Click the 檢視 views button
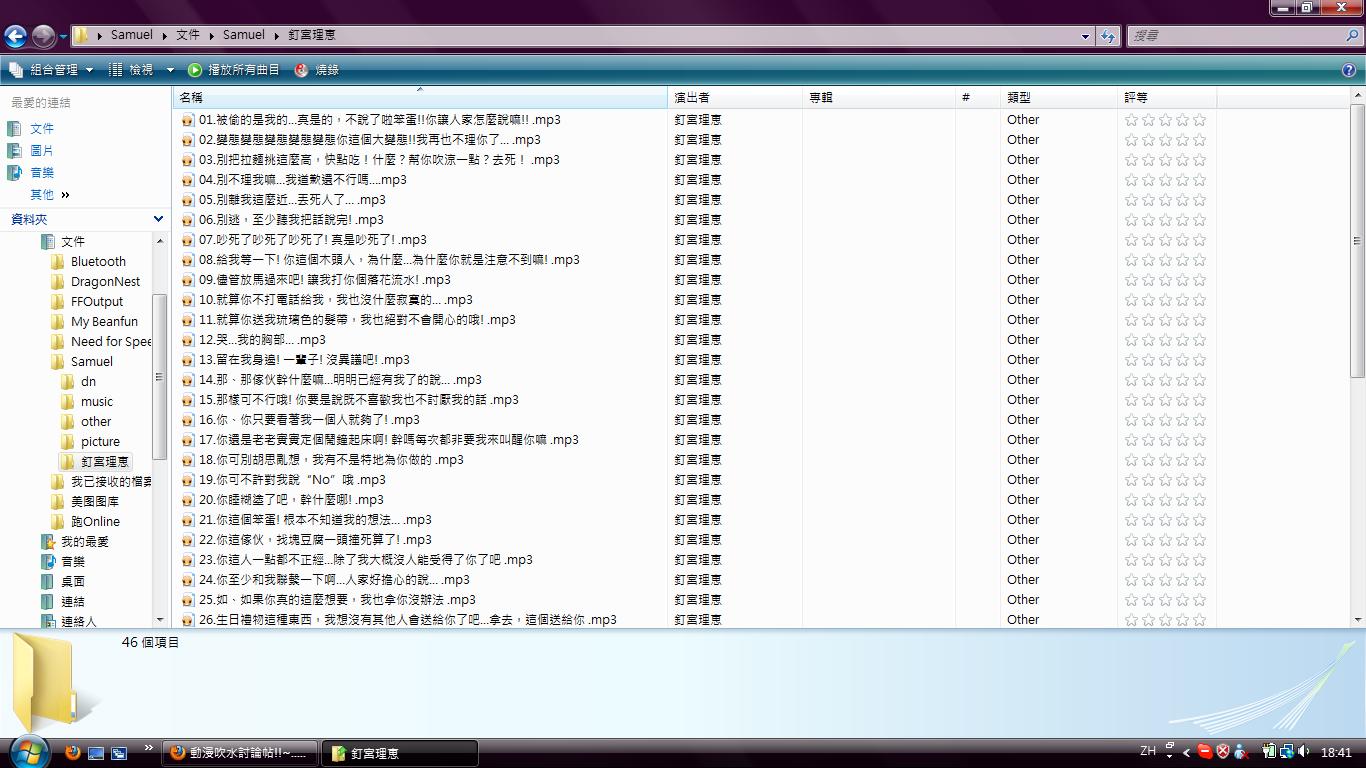Image resolution: width=1366 pixels, height=768 pixels. [x=132, y=70]
